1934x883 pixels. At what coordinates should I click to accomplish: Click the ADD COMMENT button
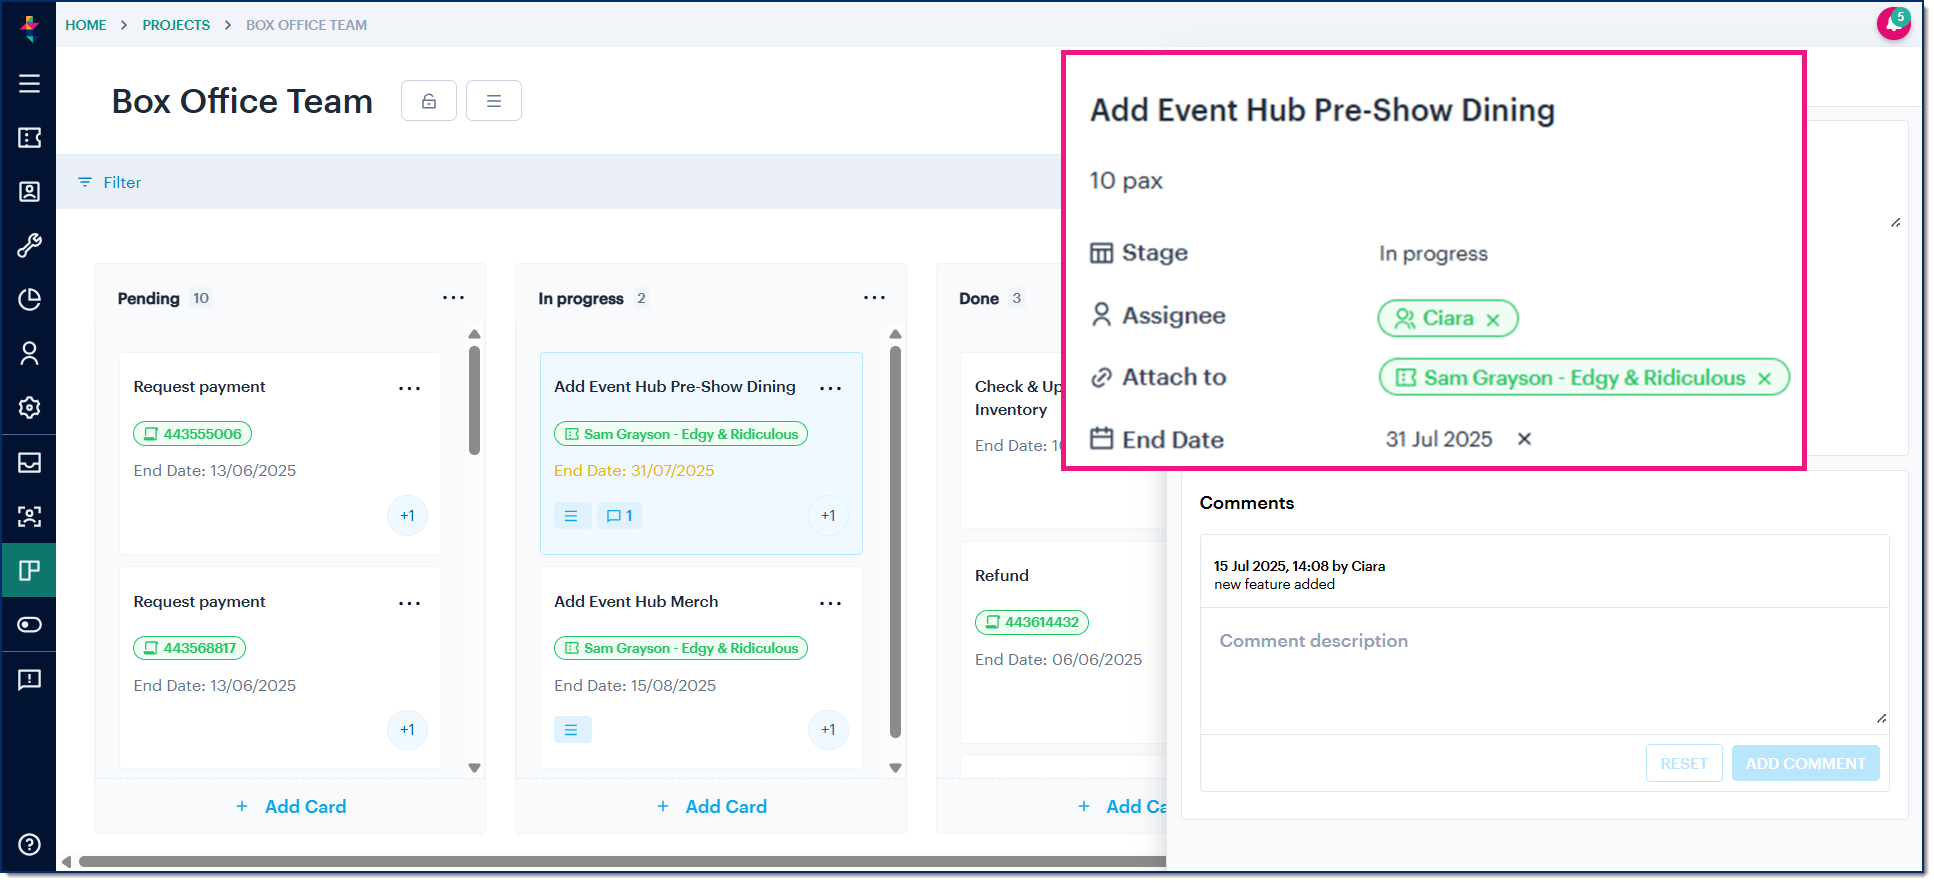tap(1805, 764)
